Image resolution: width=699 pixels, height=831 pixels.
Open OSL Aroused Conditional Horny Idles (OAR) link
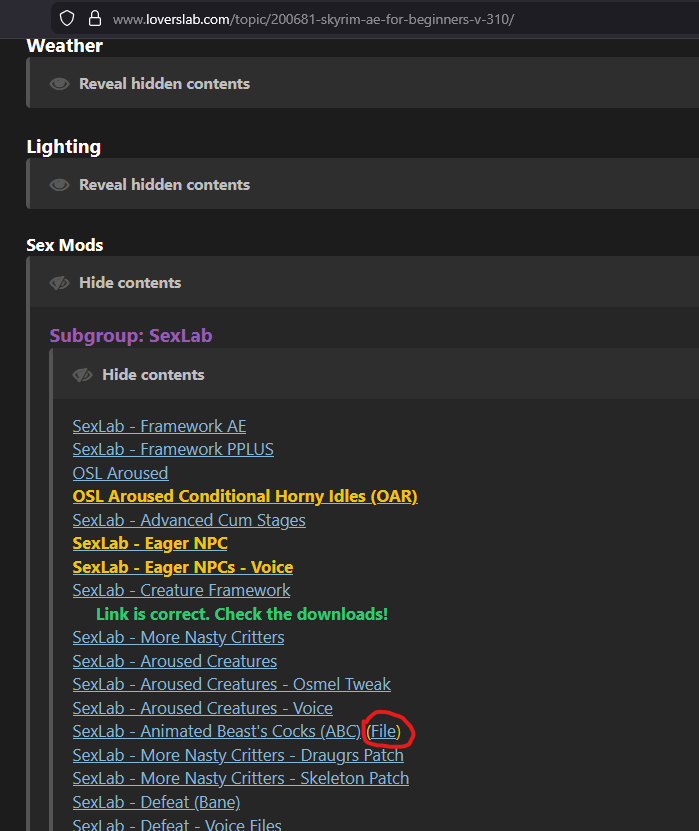pyautogui.click(x=245, y=497)
